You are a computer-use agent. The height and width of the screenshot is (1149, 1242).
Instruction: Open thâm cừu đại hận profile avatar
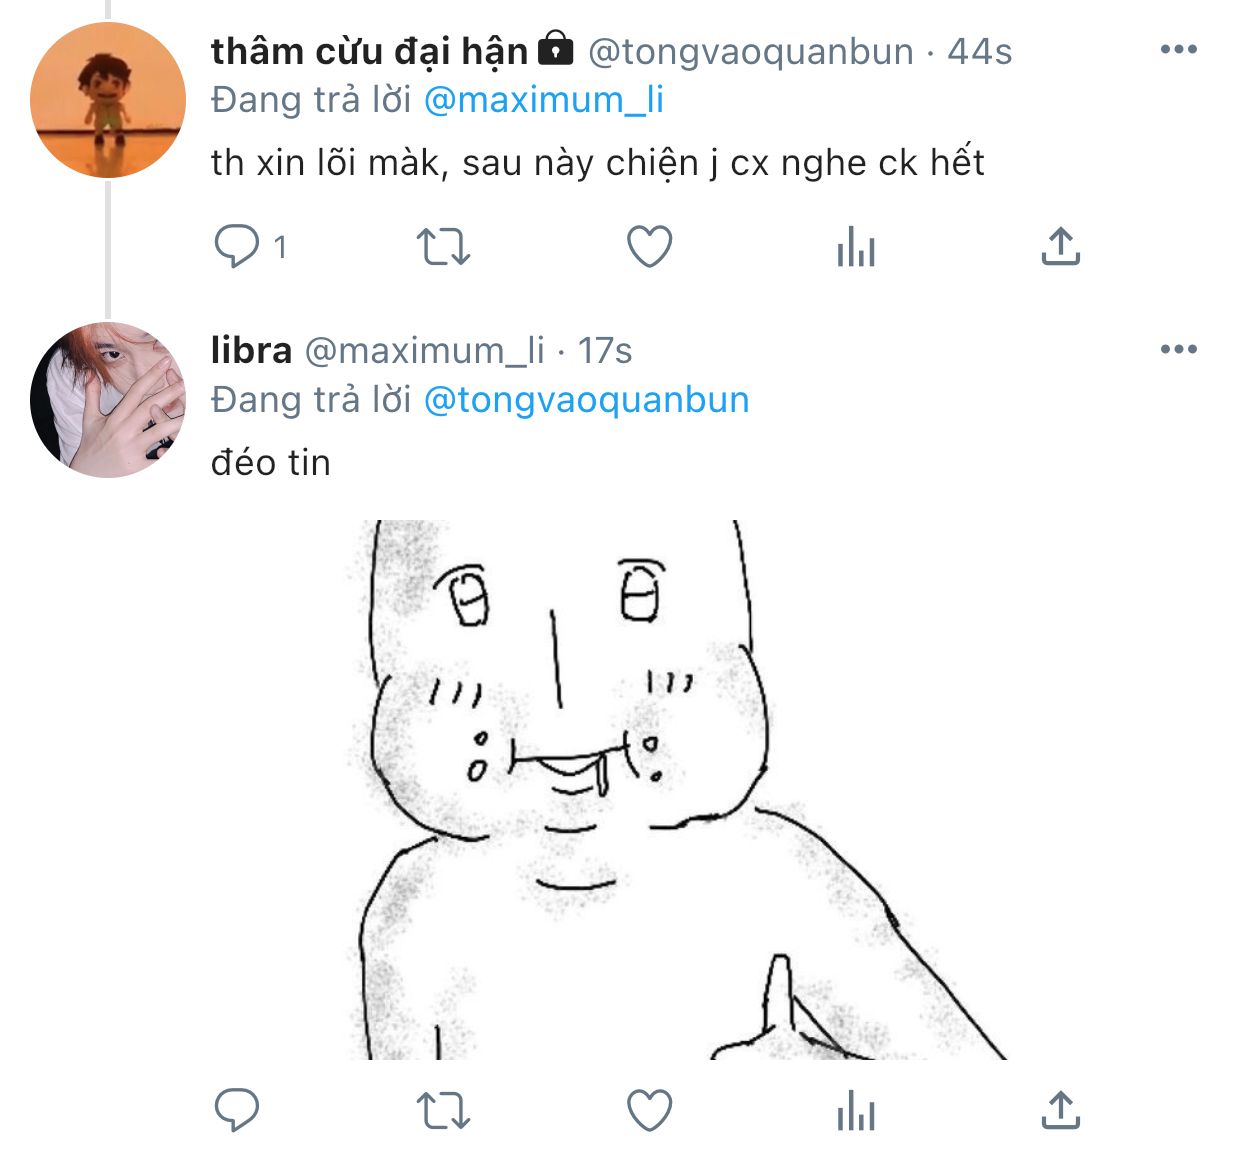108,100
